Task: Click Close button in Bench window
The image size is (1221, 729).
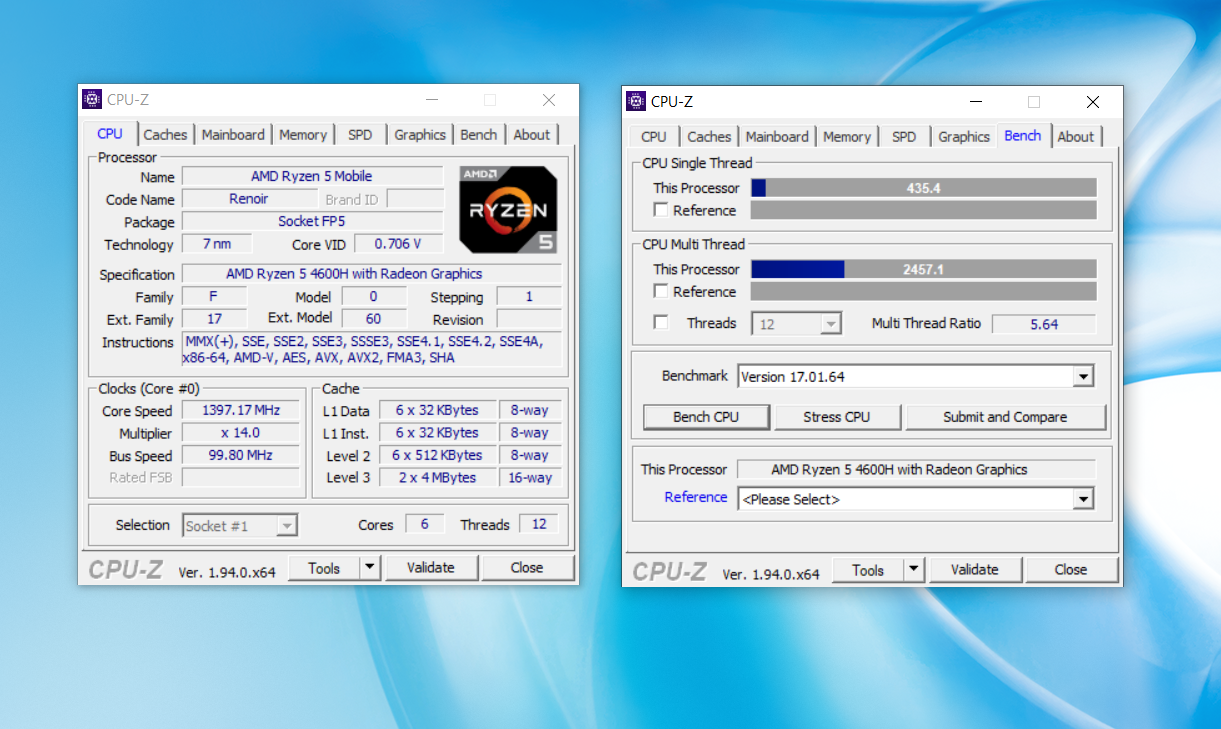Action: click(x=1070, y=570)
